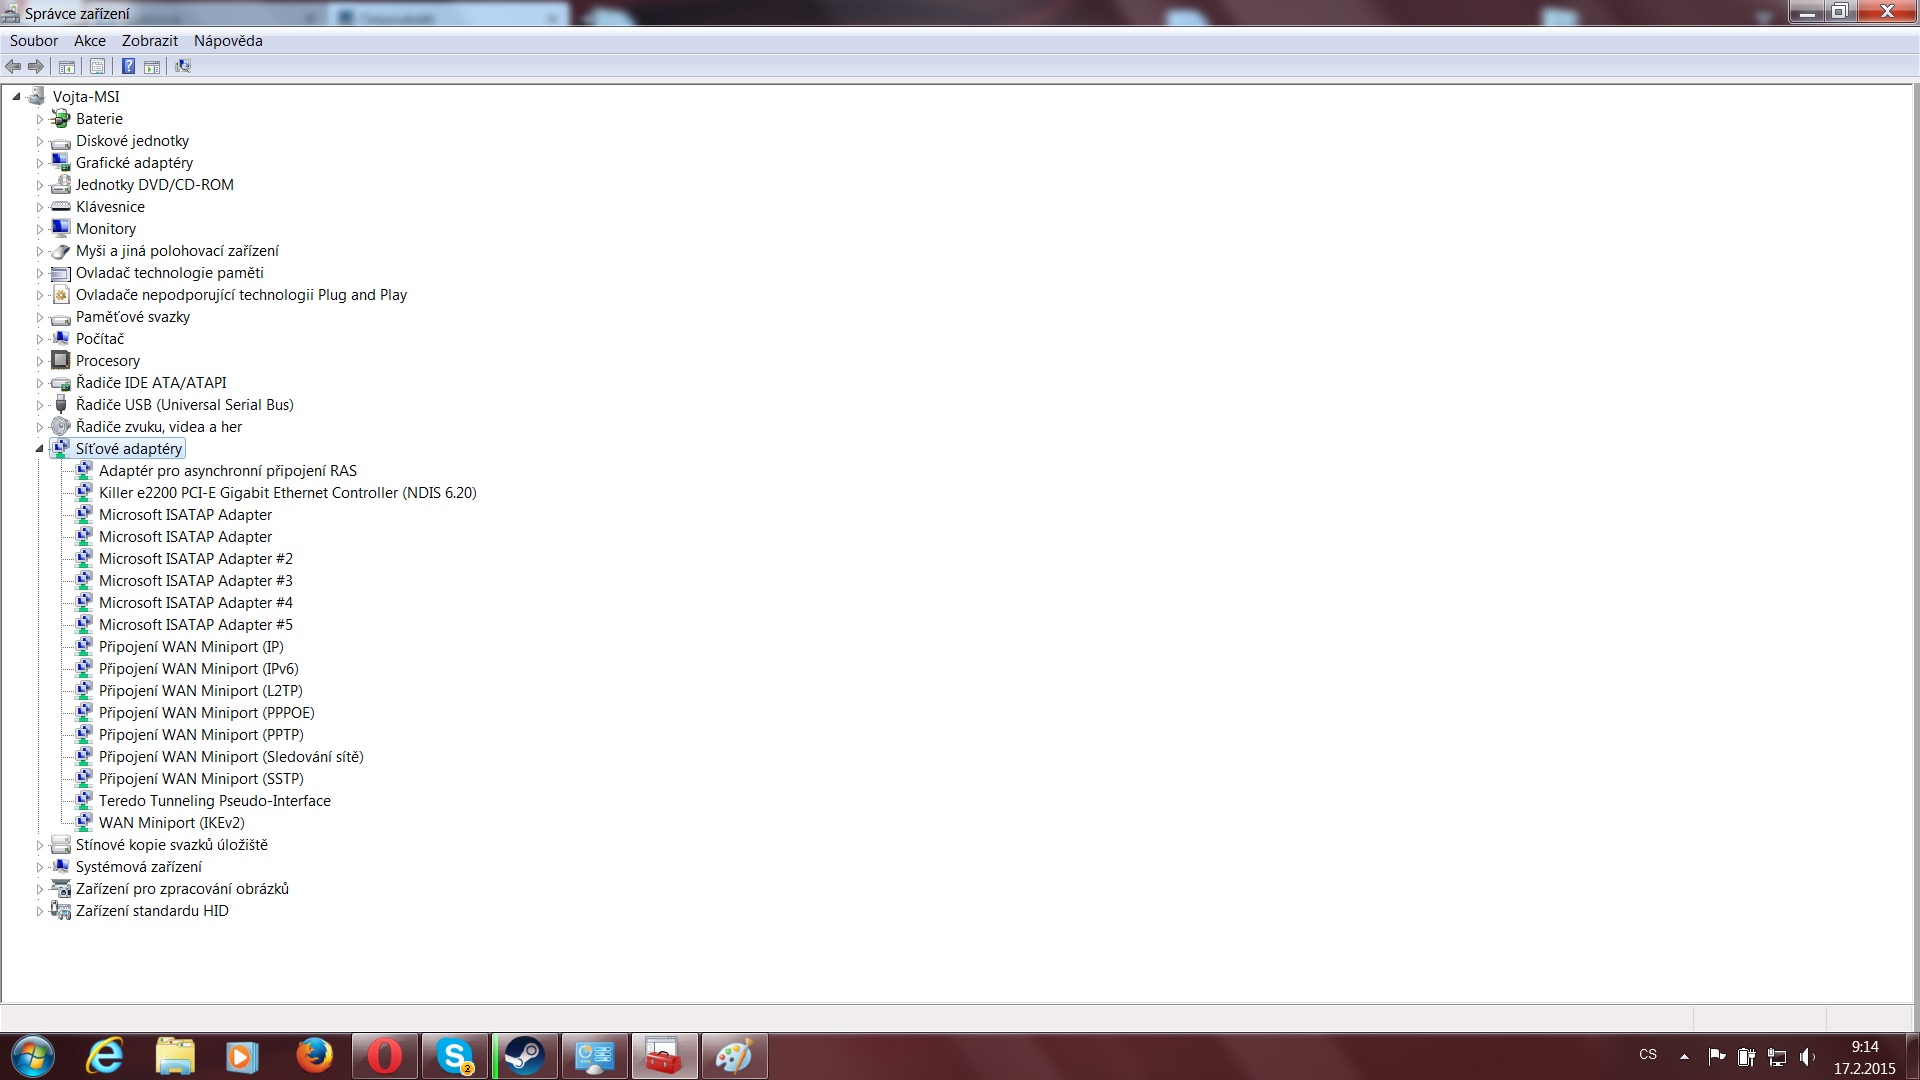Expand Řadiče USB (Universal Serial Bus)
Image resolution: width=1920 pixels, height=1080 pixels.
[40, 405]
